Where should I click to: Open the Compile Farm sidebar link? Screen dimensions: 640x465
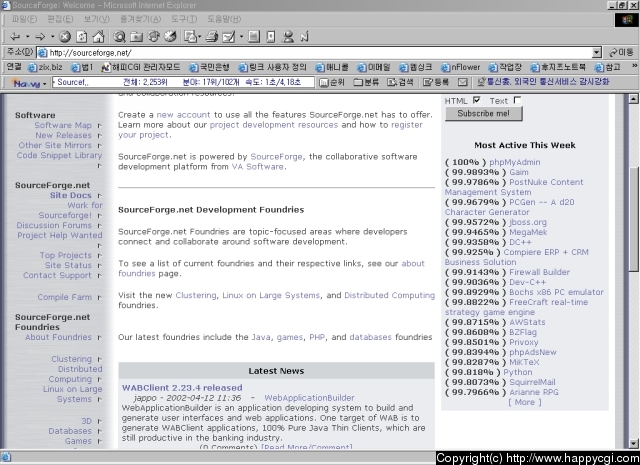64,297
